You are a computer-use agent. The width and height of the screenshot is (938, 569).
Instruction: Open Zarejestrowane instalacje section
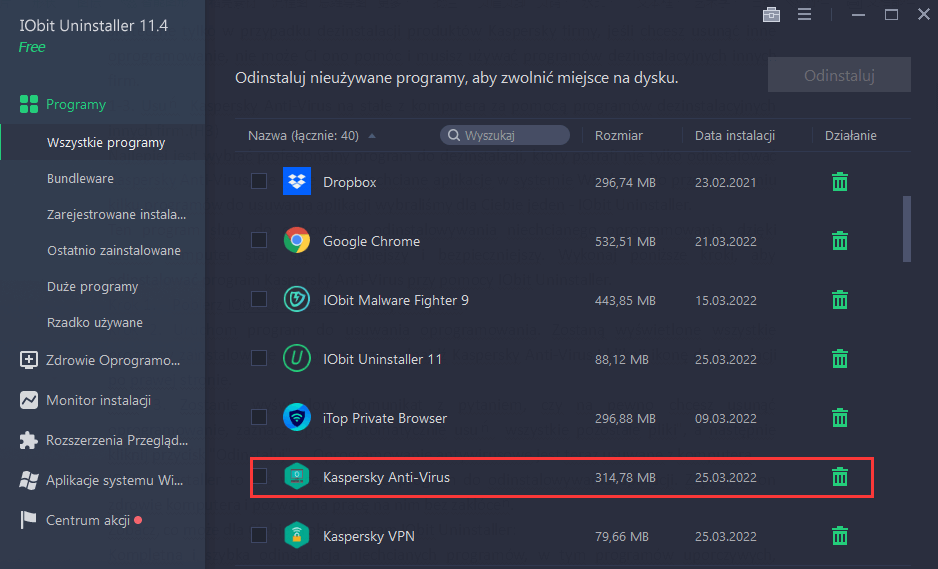pos(116,214)
